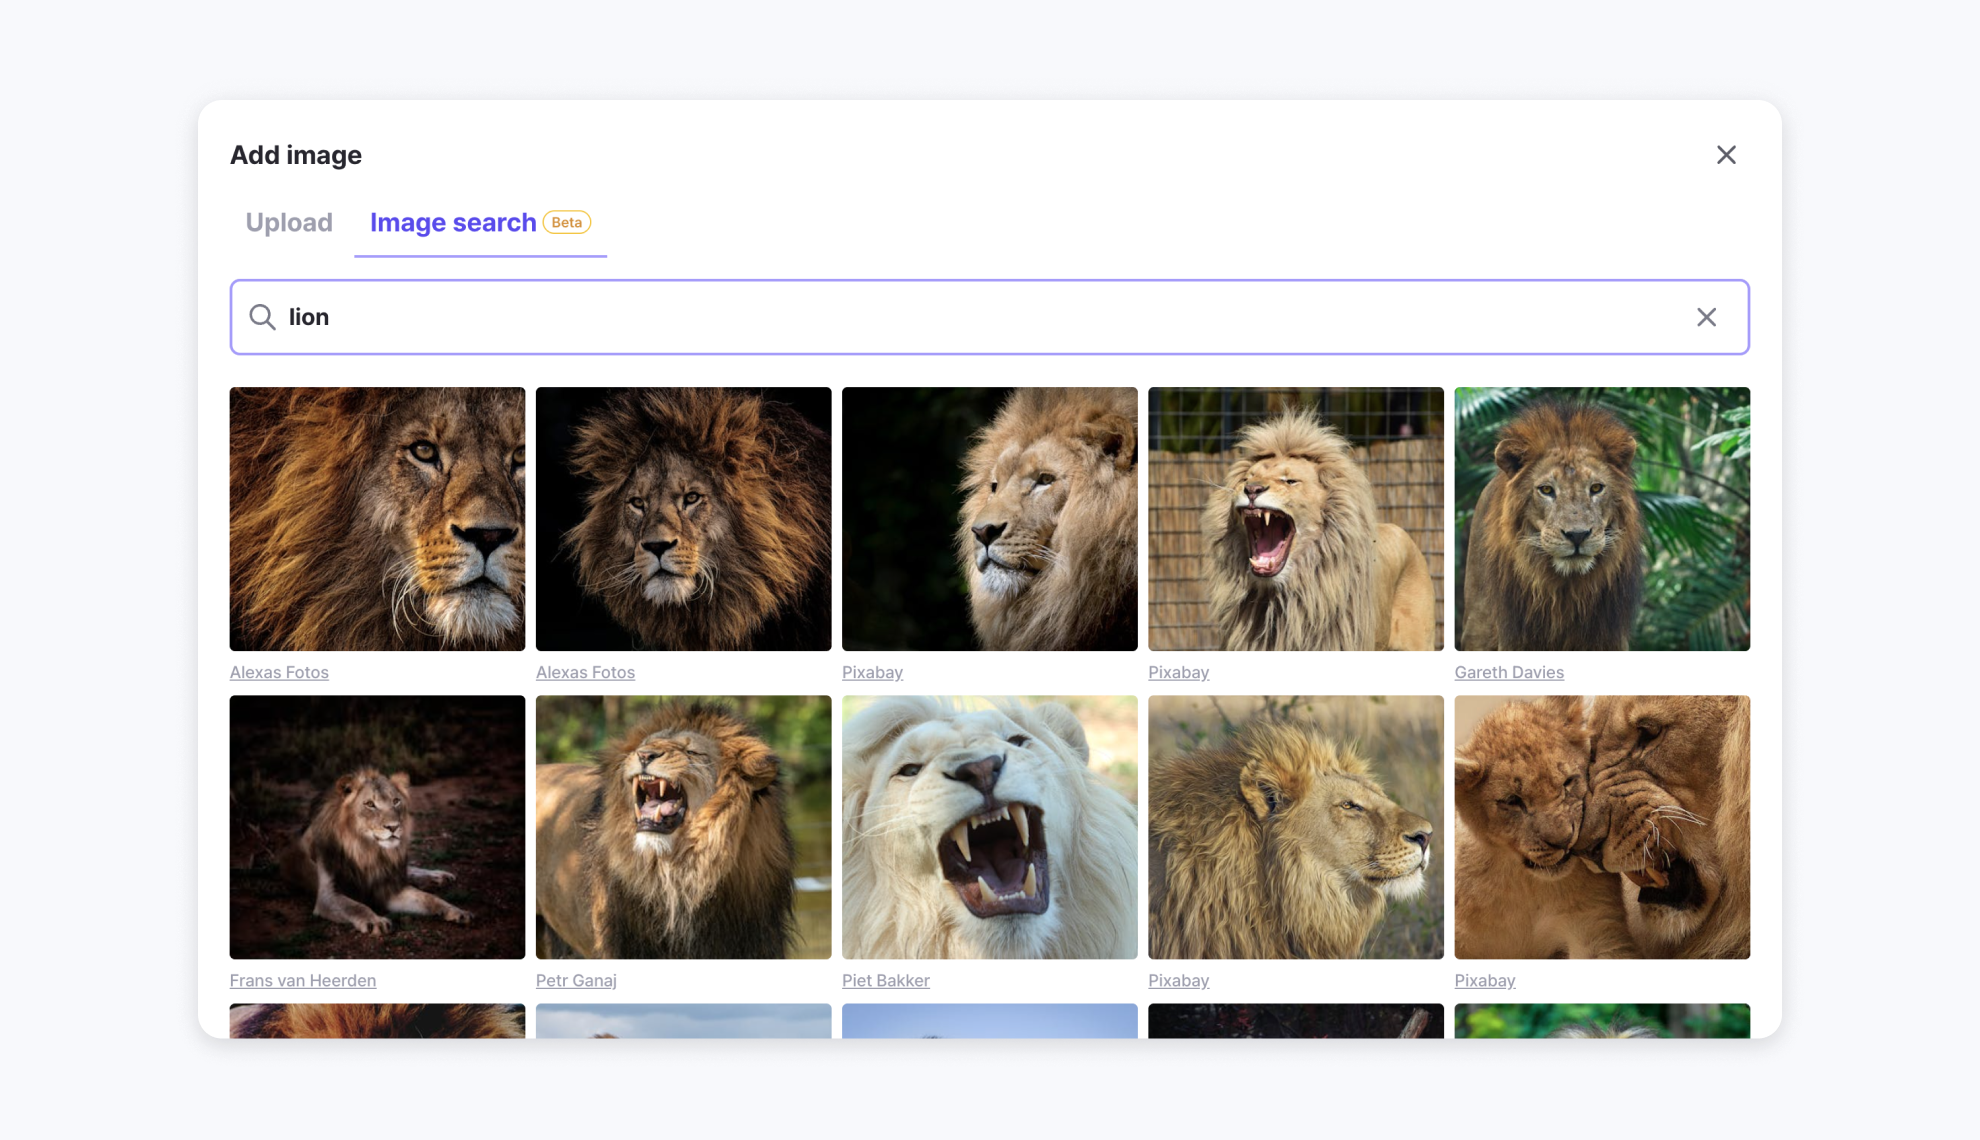Choose the roaring lion by the fence

click(x=1295, y=519)
